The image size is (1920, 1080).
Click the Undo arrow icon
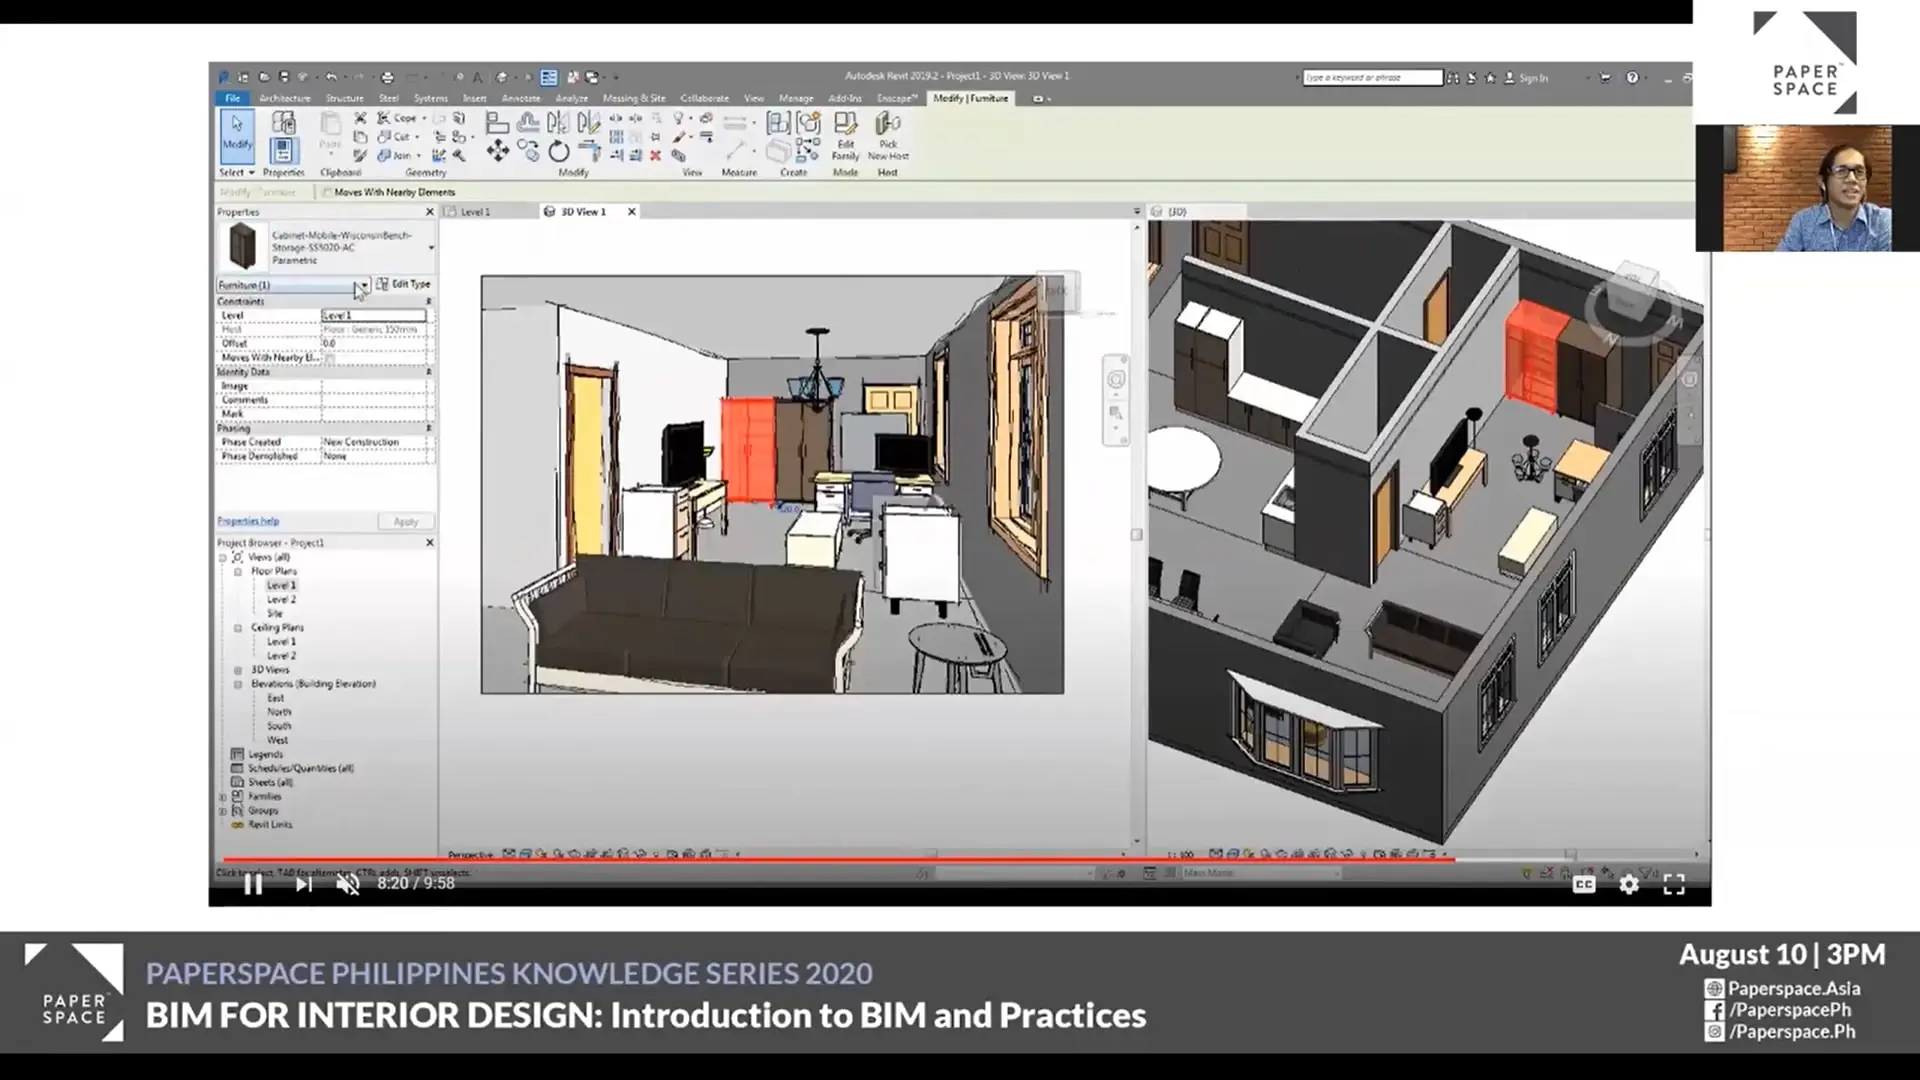[330, 77]
